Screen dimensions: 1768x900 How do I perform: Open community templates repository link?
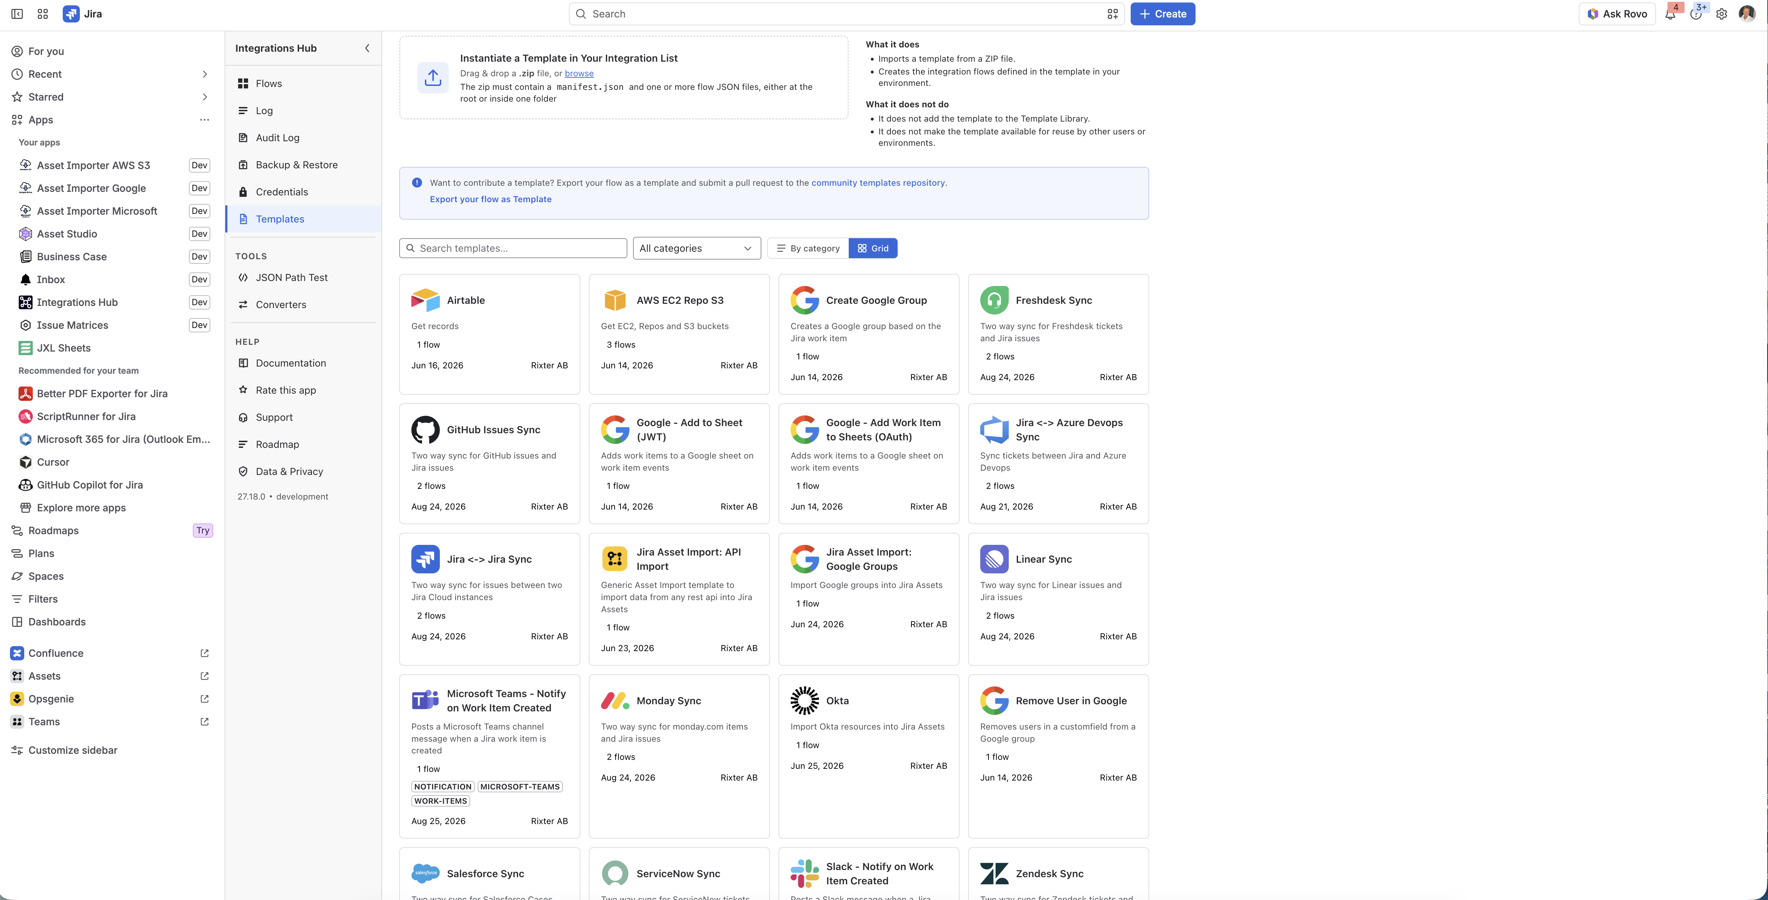click(878, 183)
